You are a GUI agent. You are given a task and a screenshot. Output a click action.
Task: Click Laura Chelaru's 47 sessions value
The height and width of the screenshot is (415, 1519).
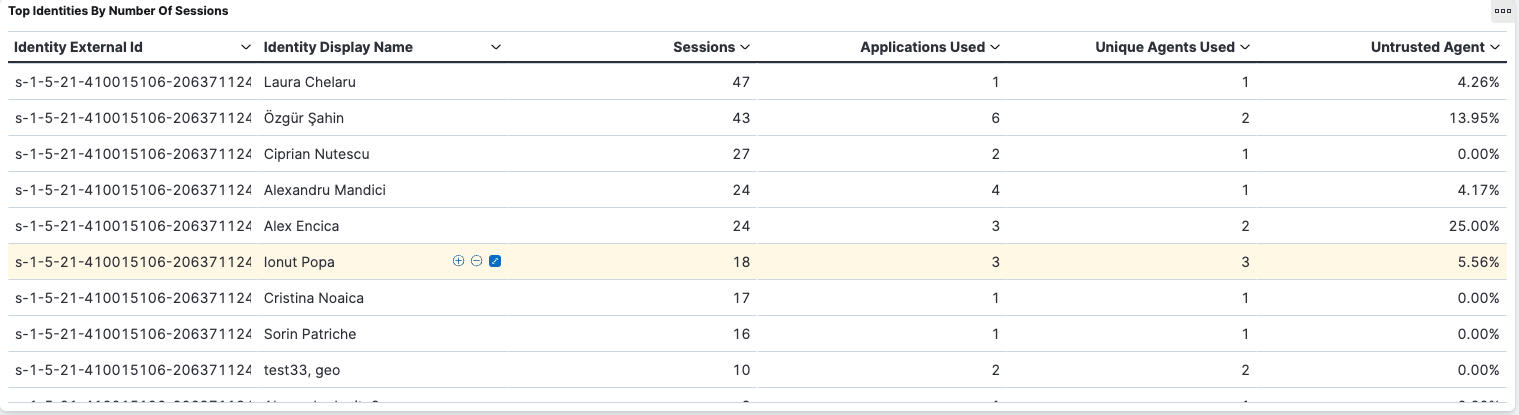click(x=741, y=82)
